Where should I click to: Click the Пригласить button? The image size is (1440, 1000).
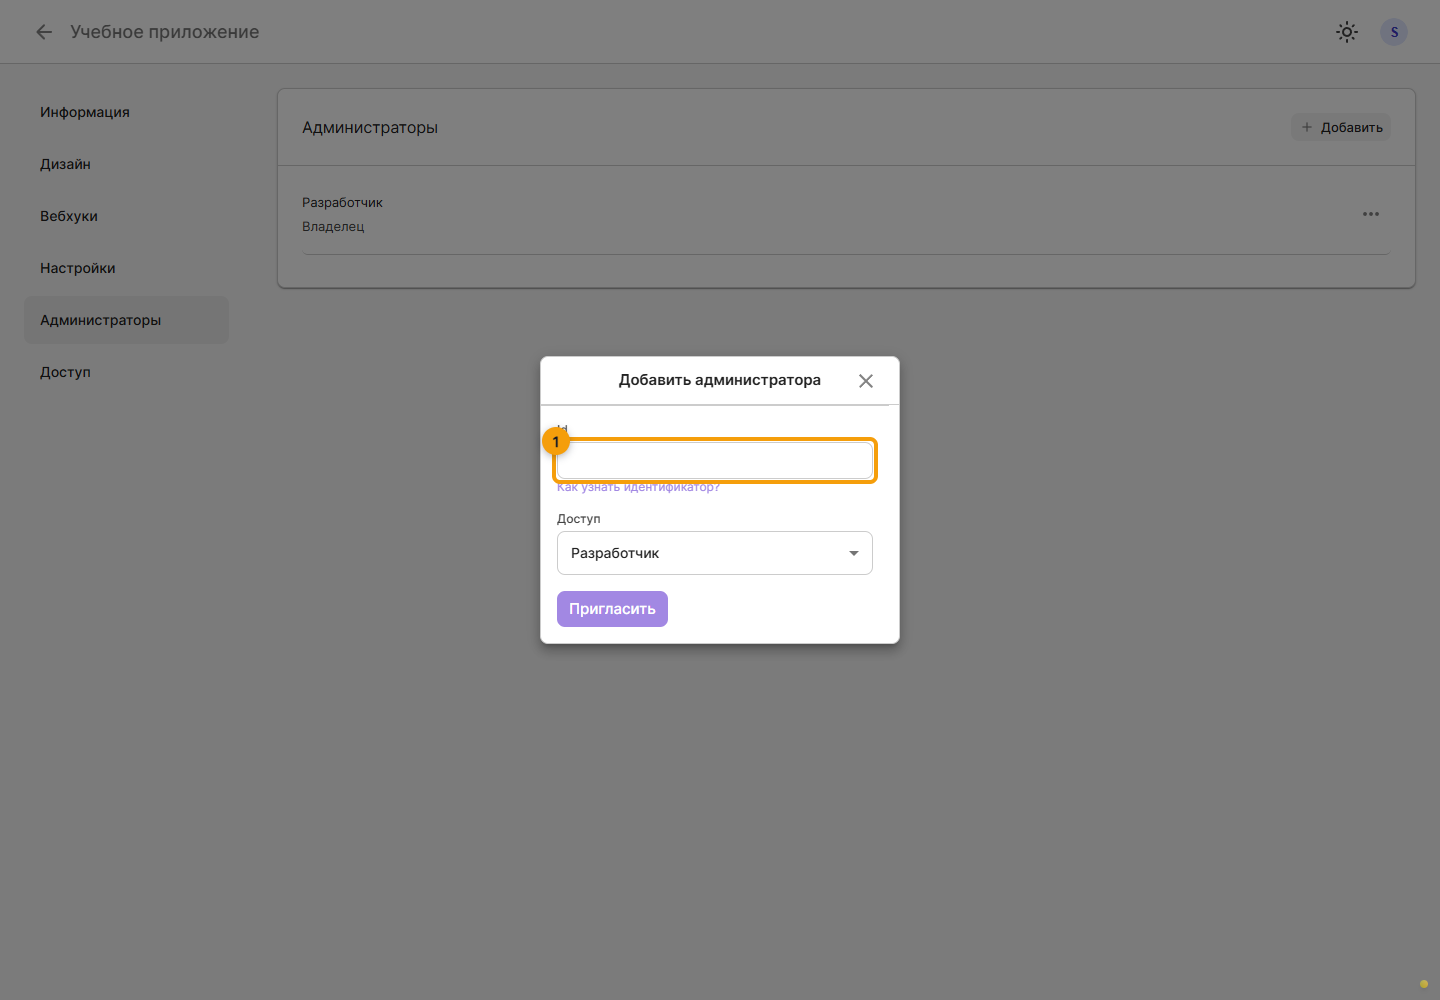[612, 609]
